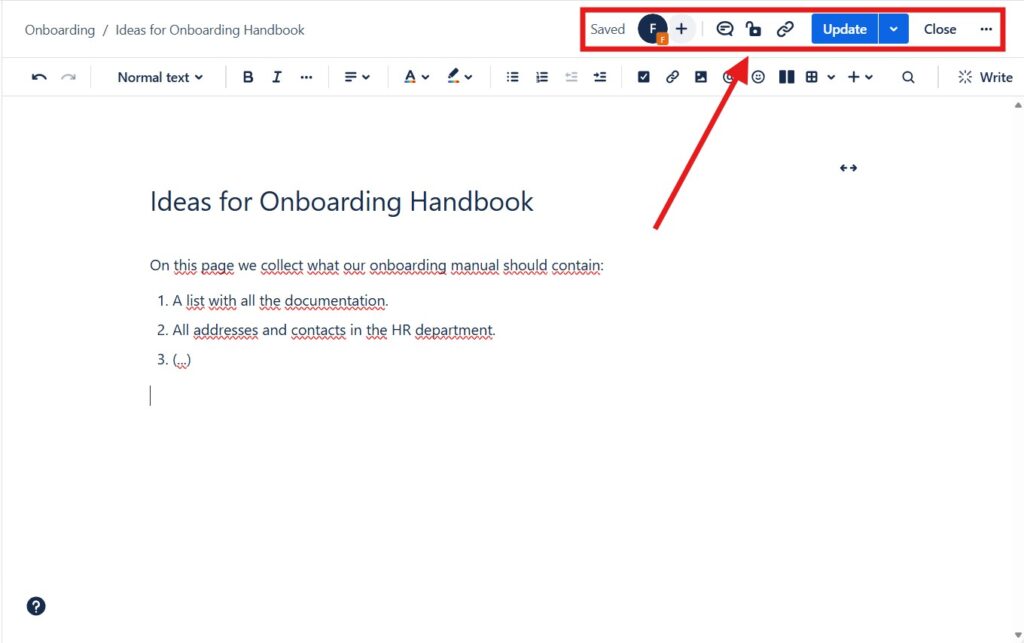Open the text color picker

414,76
